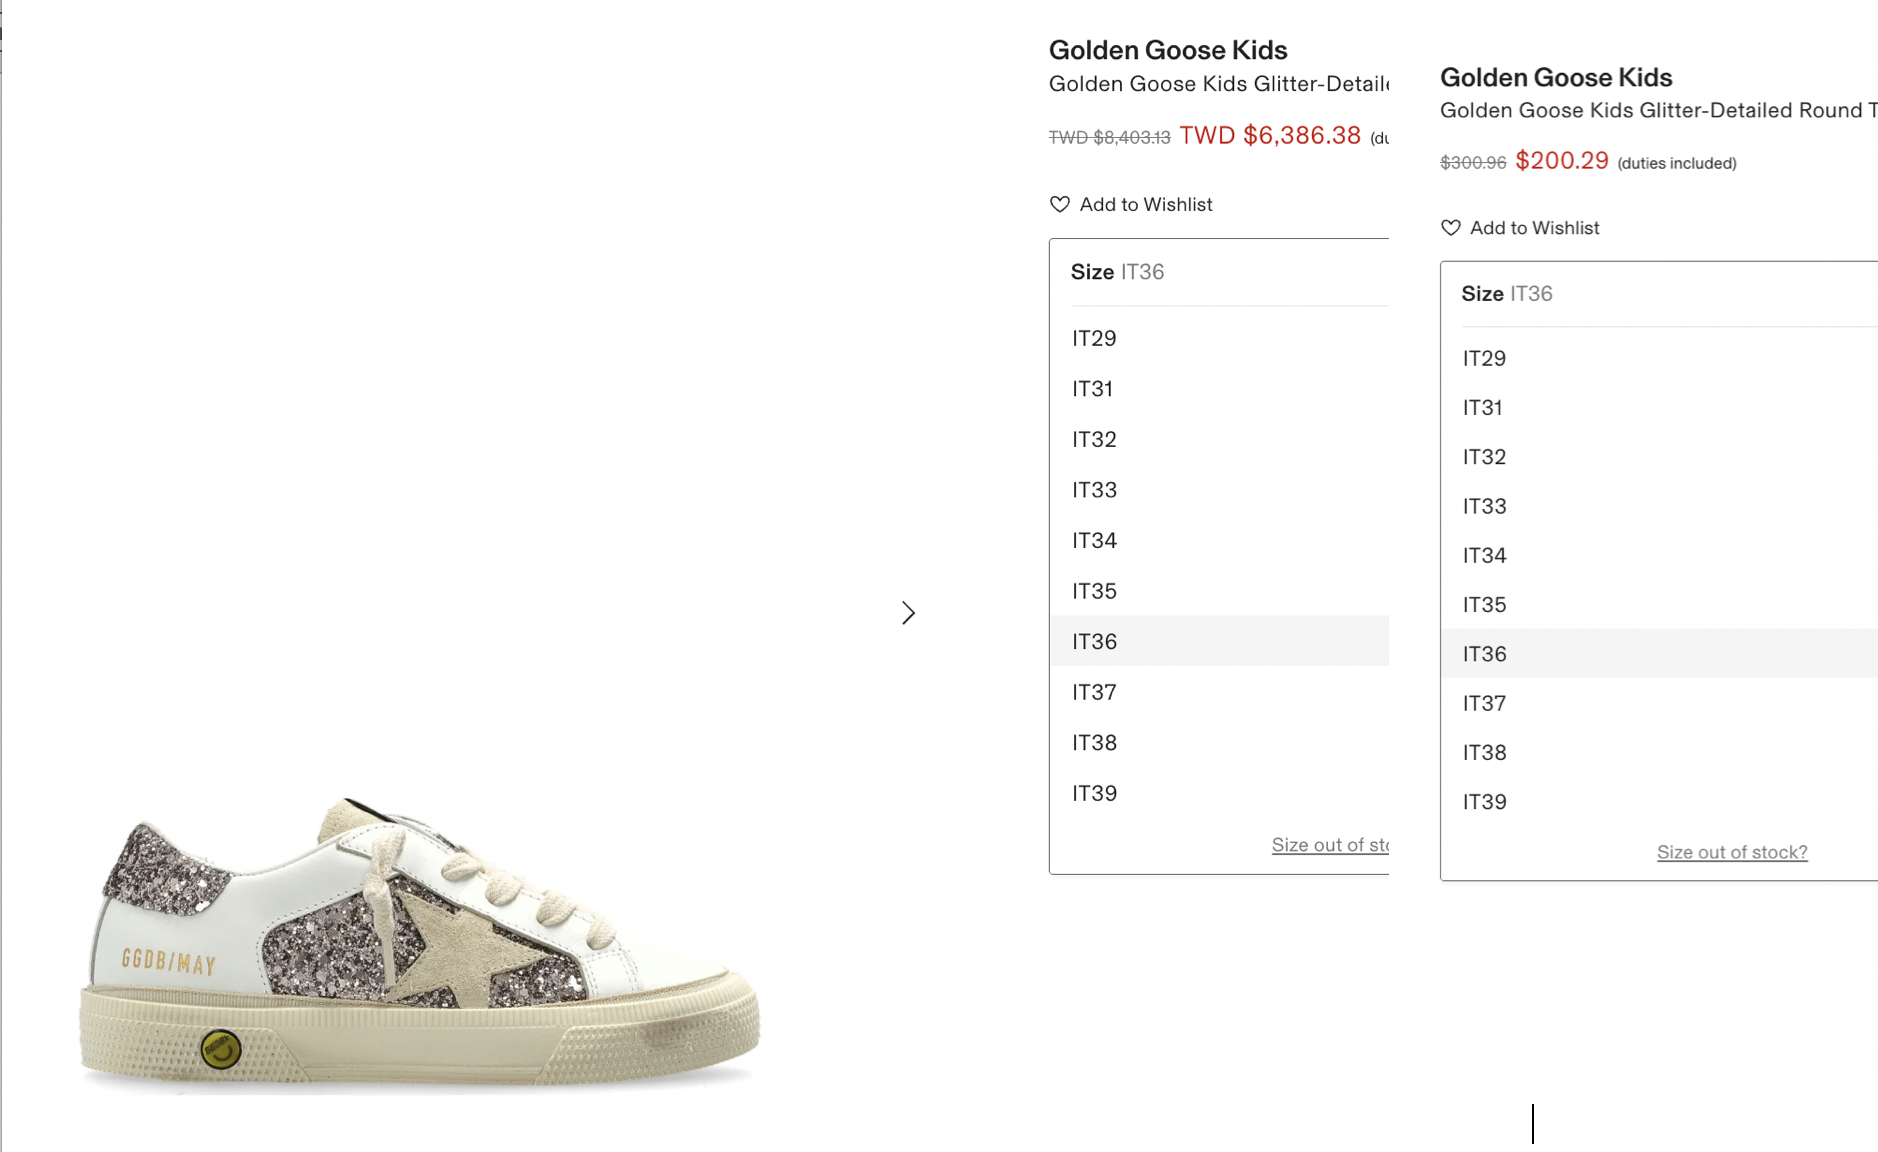The width and height of the screenshot is (1878, 1152).
Task: Choose IT33 in the right size list
Action: tap(1484, 506)
